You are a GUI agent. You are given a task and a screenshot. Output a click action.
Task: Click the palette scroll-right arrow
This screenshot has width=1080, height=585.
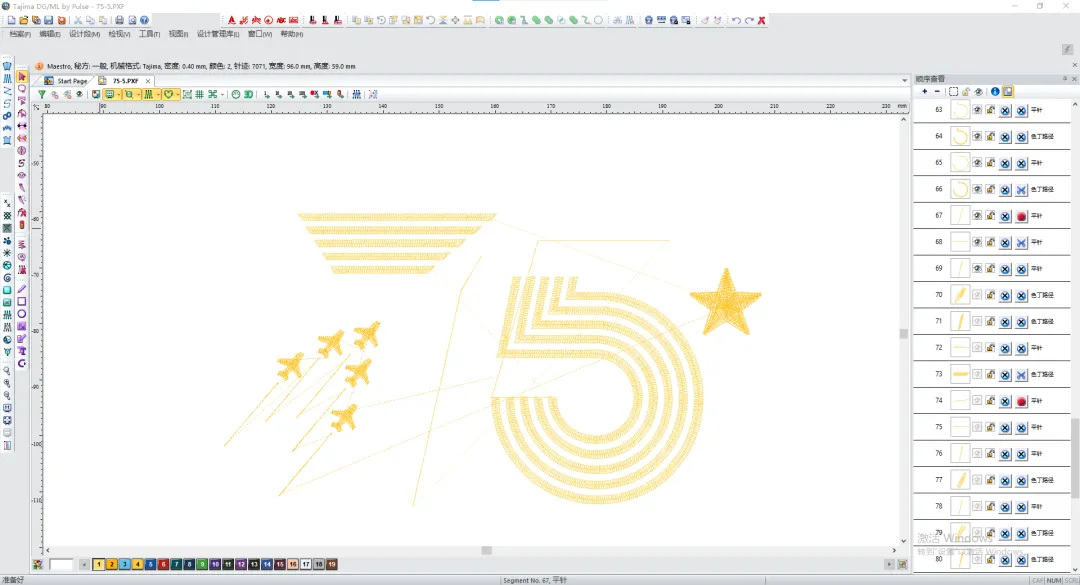coord(889,564)
